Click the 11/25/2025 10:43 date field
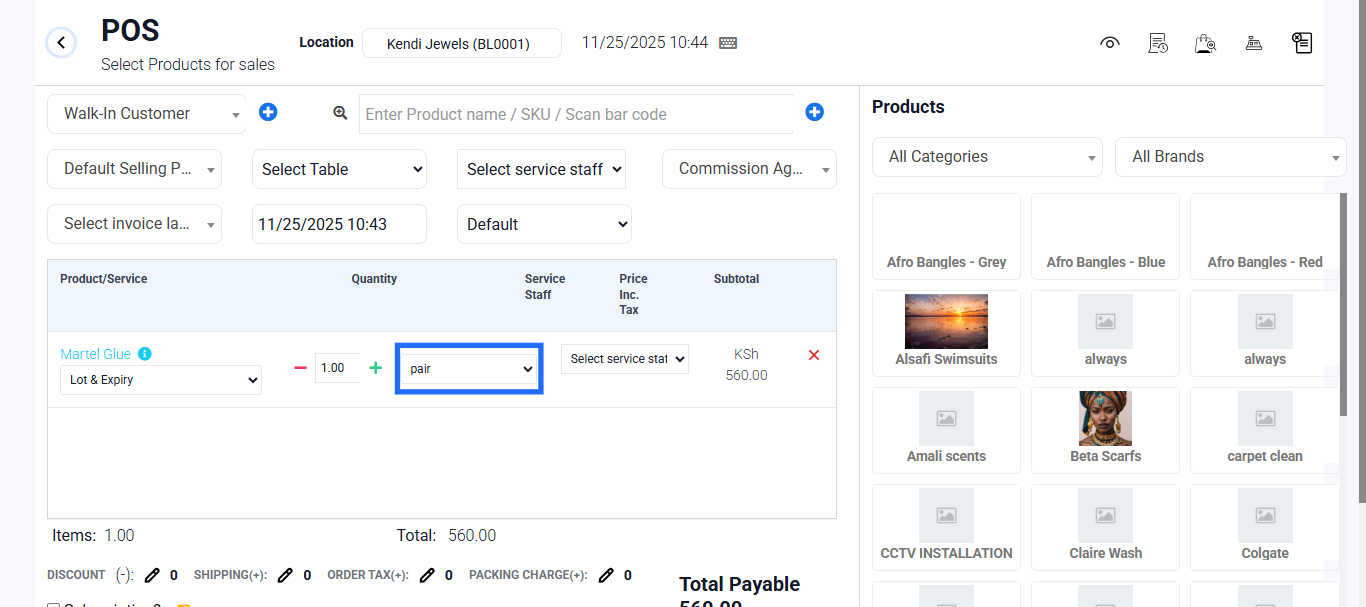 (340, 224)
